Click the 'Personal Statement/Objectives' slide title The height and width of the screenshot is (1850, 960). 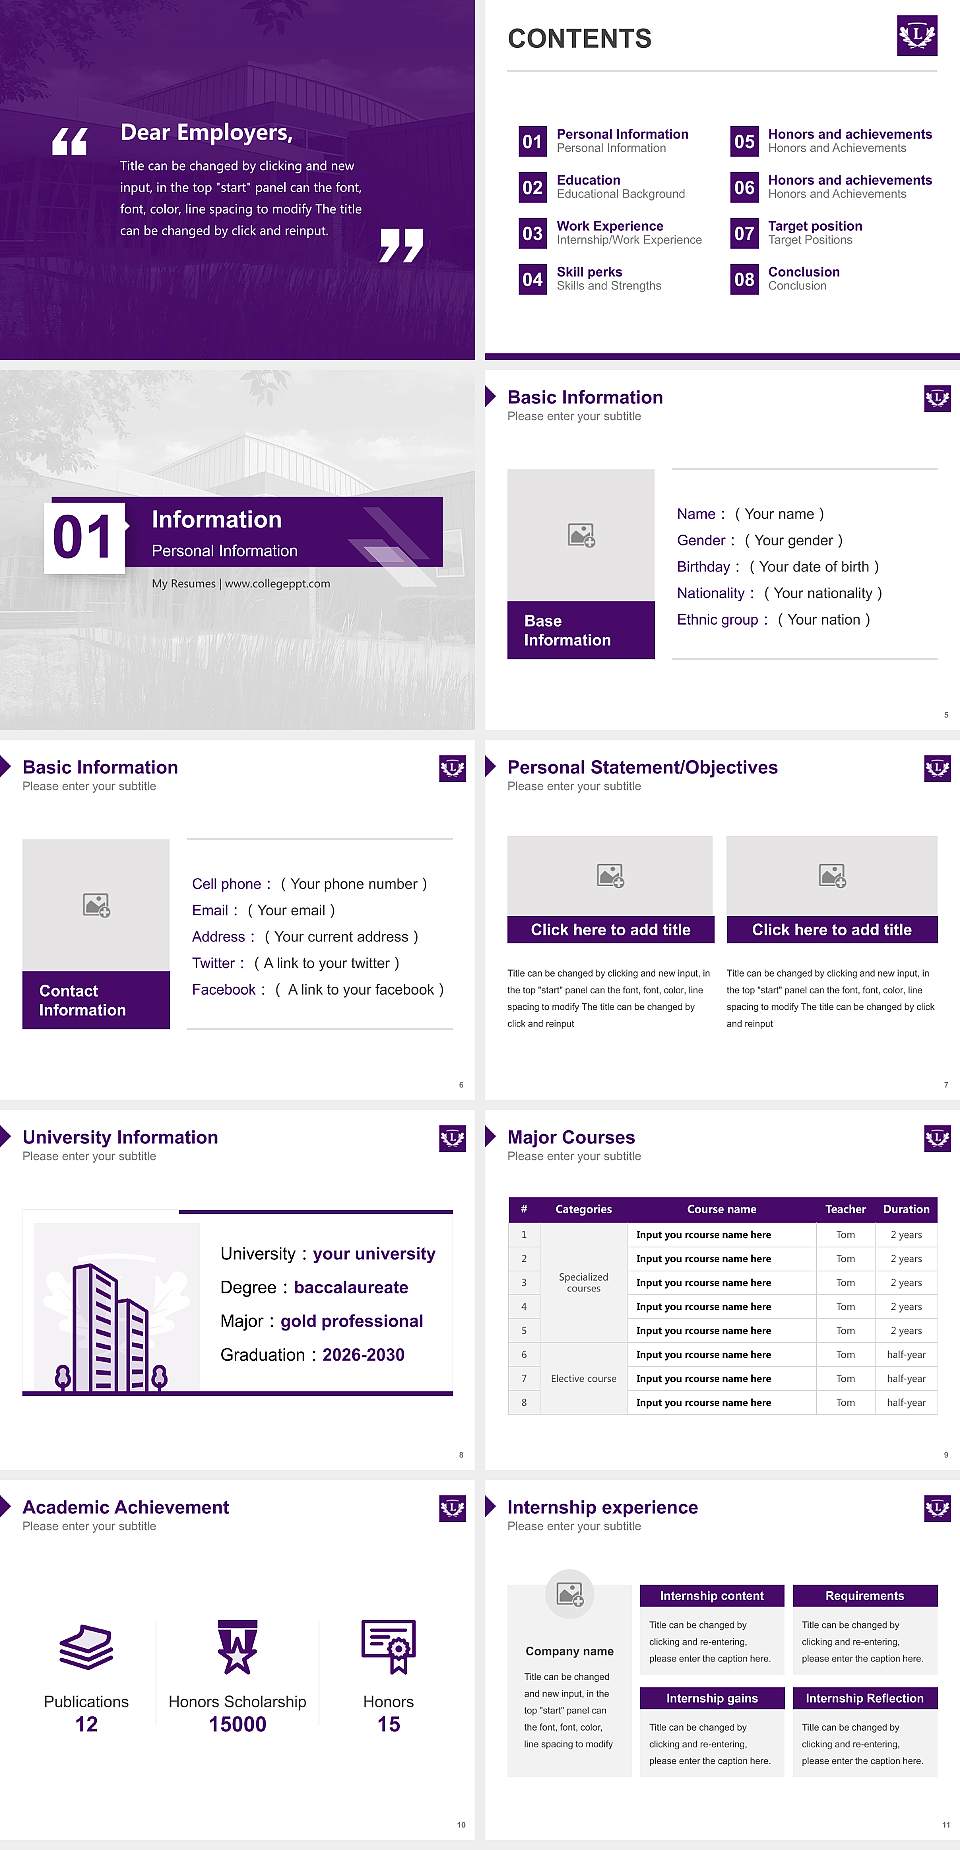click(642, 767)
